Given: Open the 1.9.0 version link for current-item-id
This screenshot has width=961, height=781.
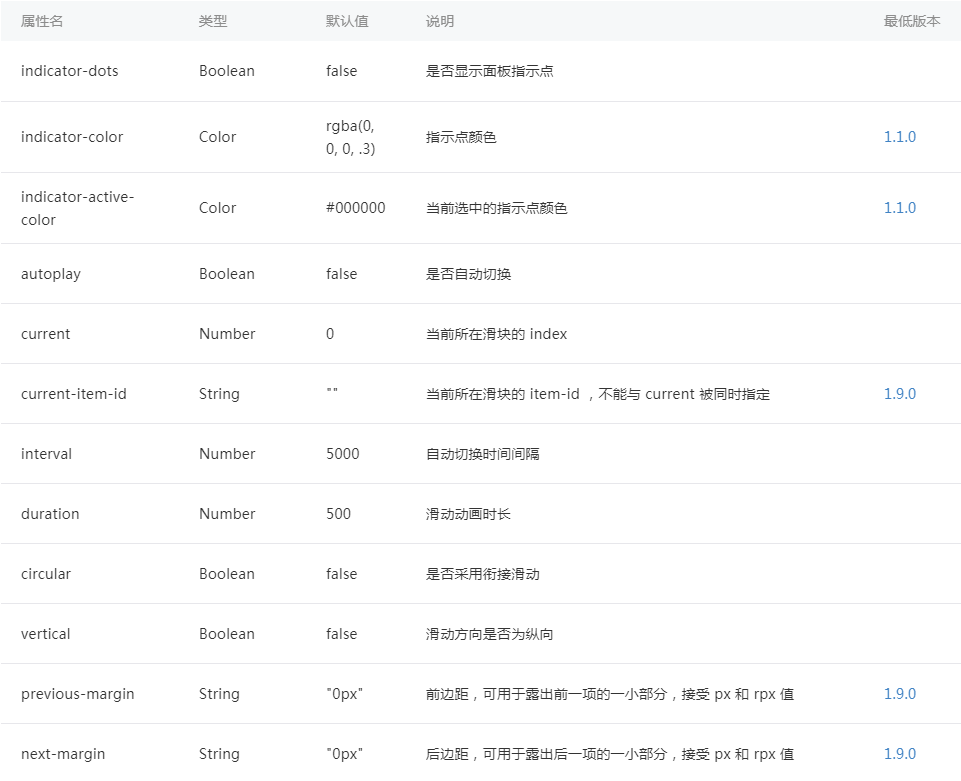Looking at the screenshot, I should pos(899,394).
